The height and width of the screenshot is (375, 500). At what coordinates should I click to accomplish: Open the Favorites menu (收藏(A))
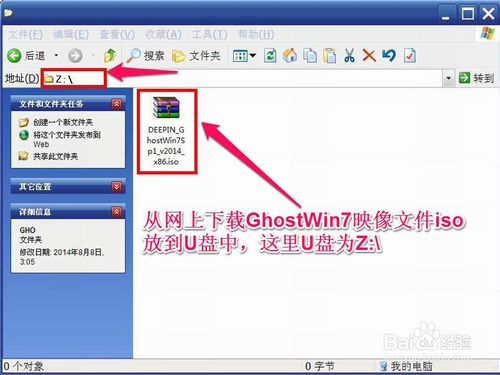pos(163,34)
